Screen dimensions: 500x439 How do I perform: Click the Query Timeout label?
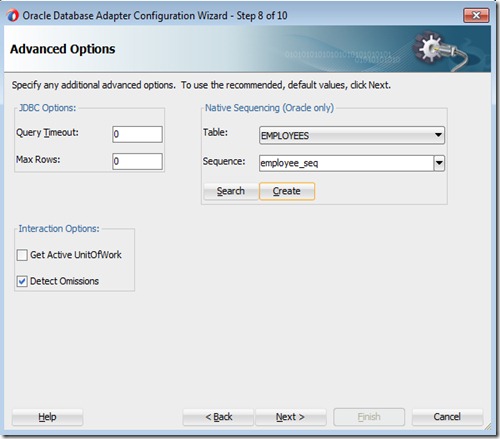[x=47, y=132]
